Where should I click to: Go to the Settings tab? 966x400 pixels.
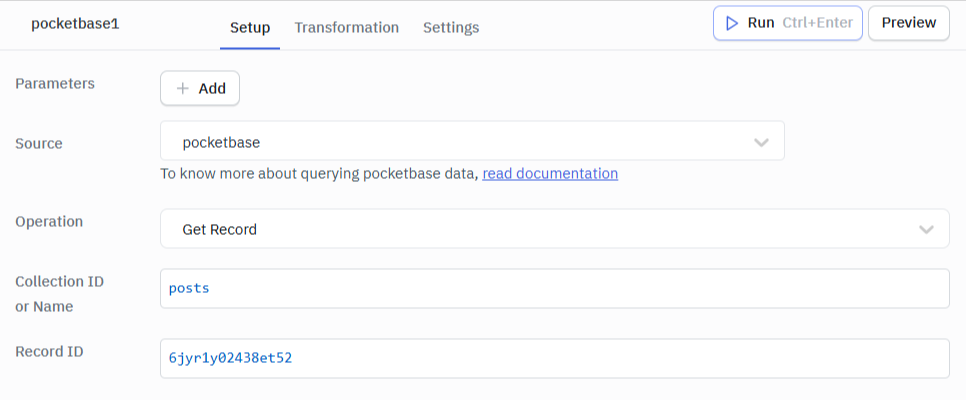[x=450, y=28]
